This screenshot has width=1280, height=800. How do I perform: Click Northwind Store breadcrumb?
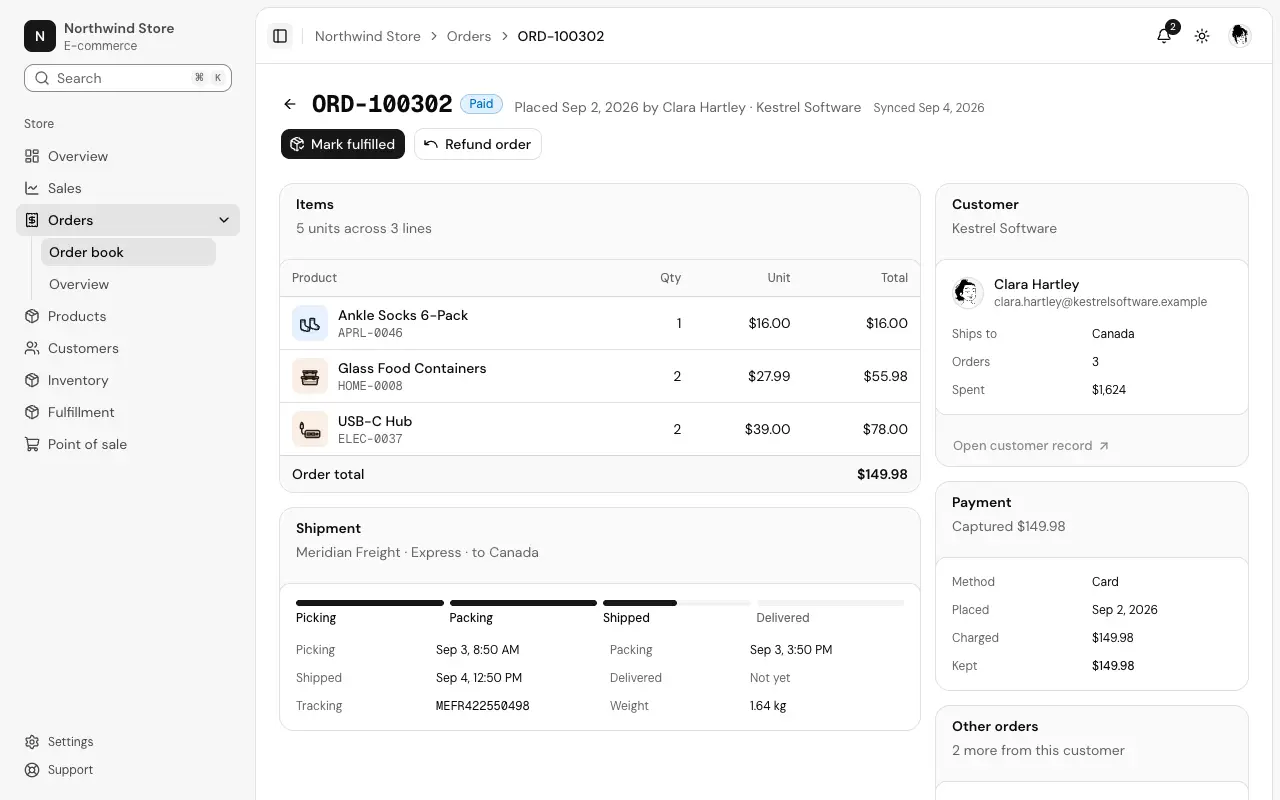coord(368,36)
